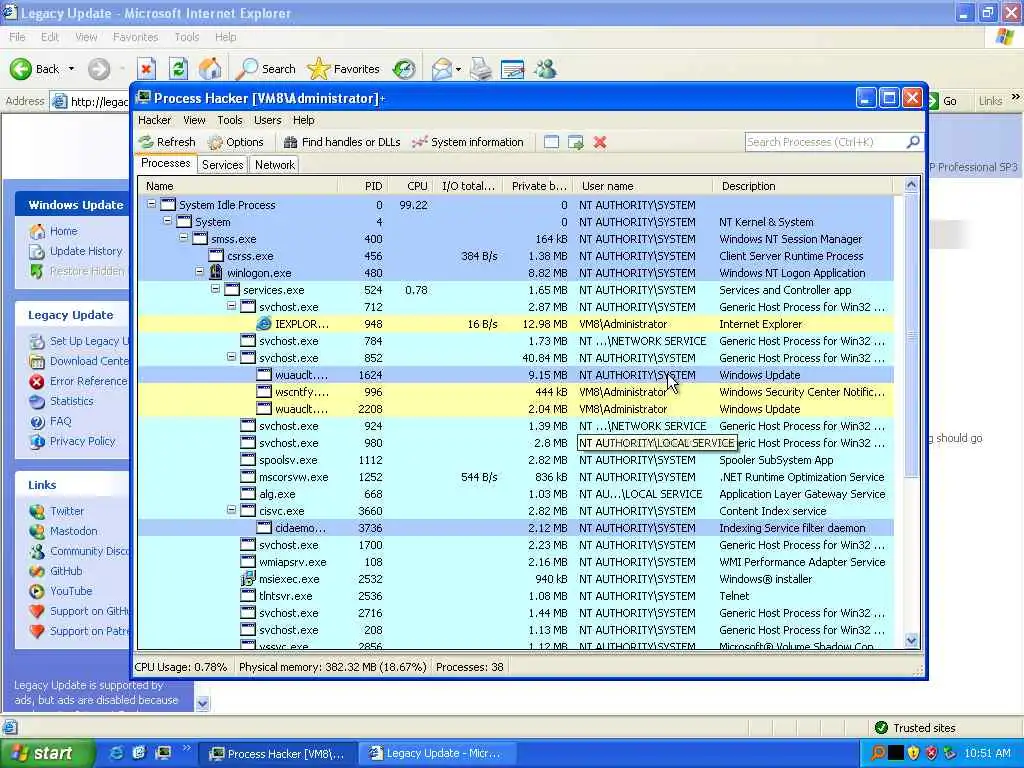
Task: Select the winlogon.exe process icon
Action: pyautogui.click(x=216, y=272)
